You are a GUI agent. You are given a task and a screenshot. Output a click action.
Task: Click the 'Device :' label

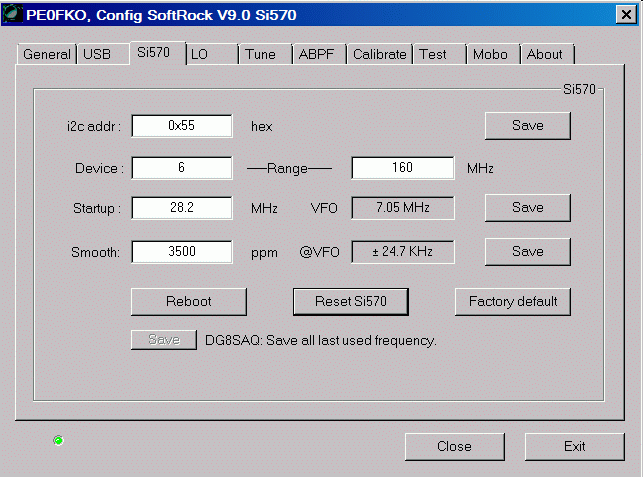[99, 168]
